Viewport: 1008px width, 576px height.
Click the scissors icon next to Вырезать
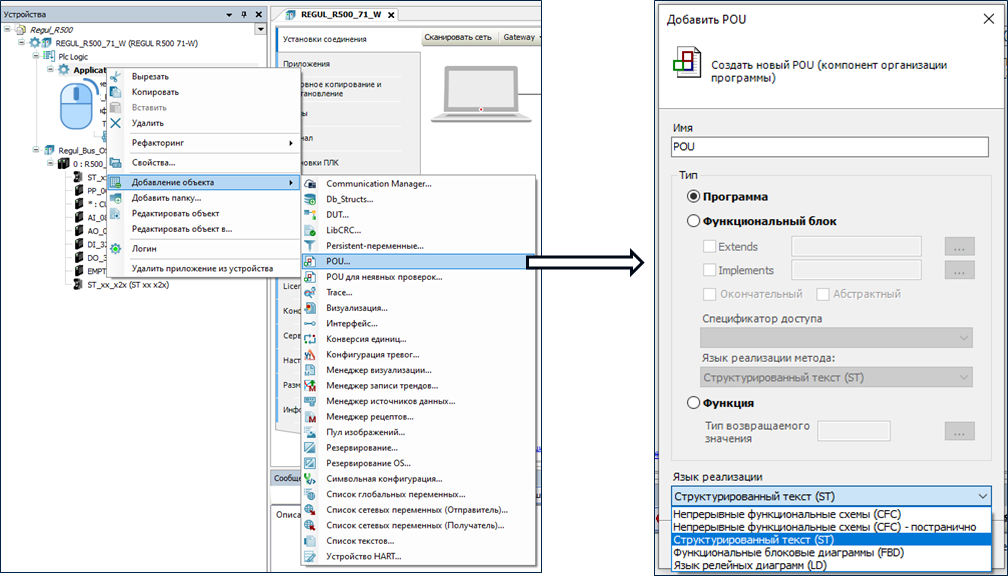pyautogui.click(x=116, y=77)
